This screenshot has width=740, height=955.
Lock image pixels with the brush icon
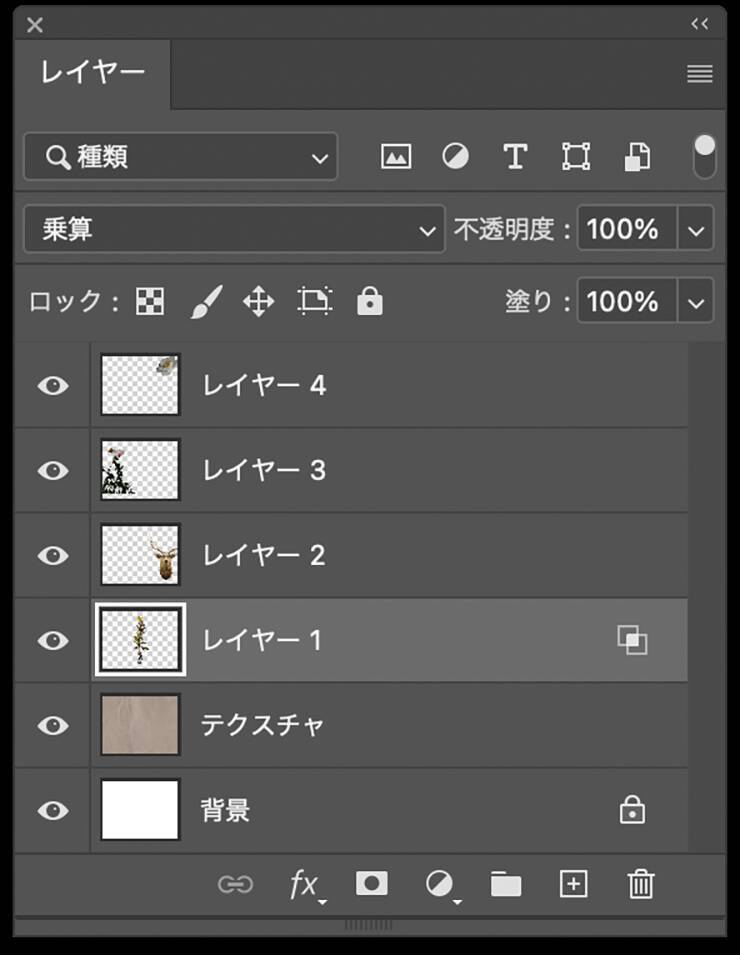(205, 302)
